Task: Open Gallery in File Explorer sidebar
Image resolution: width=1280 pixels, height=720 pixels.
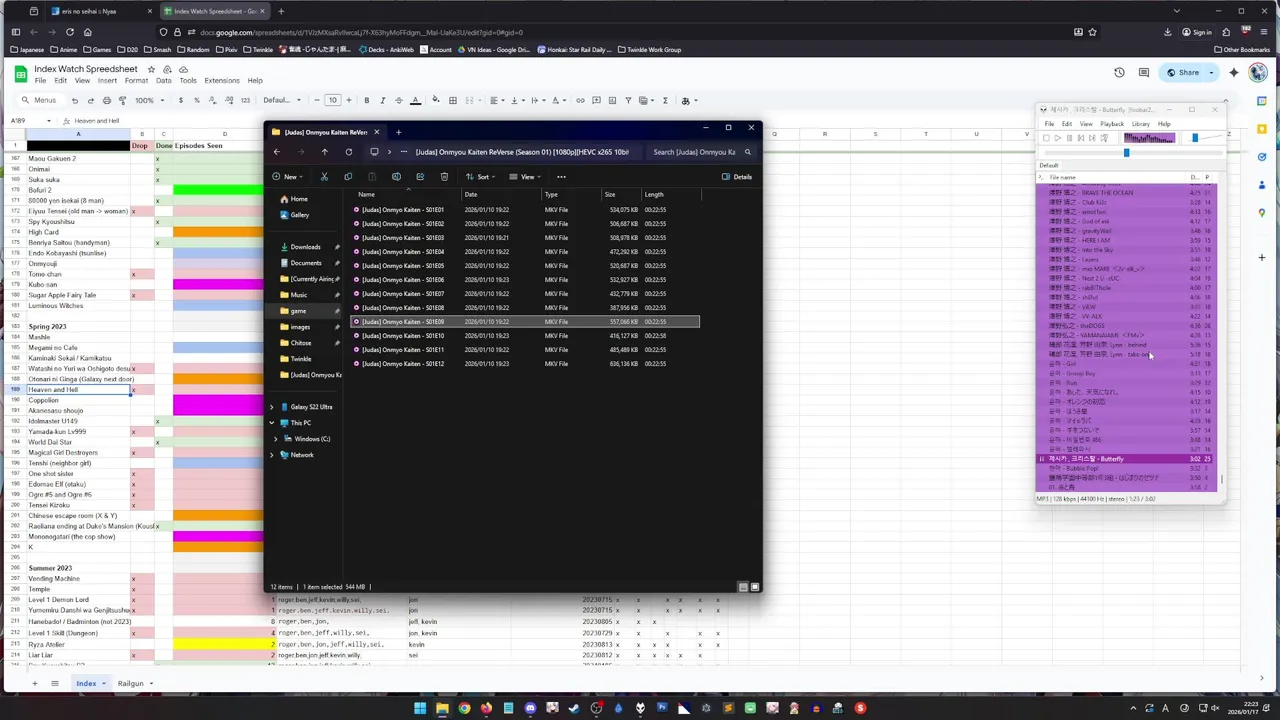Action: tap(299, 215)
